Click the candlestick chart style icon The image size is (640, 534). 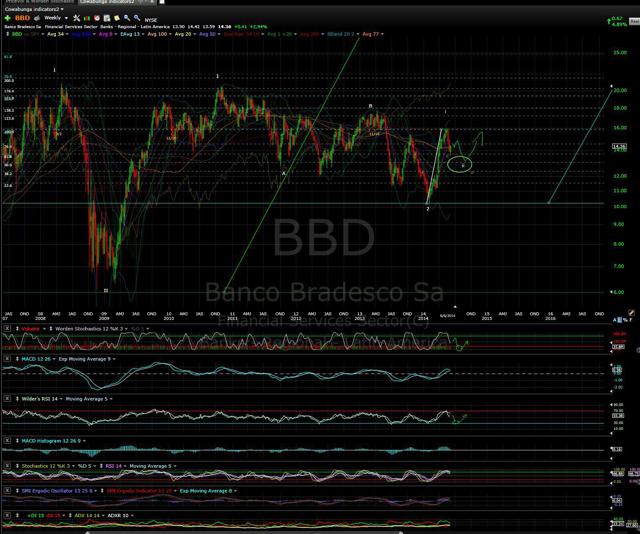coord(87,18)
